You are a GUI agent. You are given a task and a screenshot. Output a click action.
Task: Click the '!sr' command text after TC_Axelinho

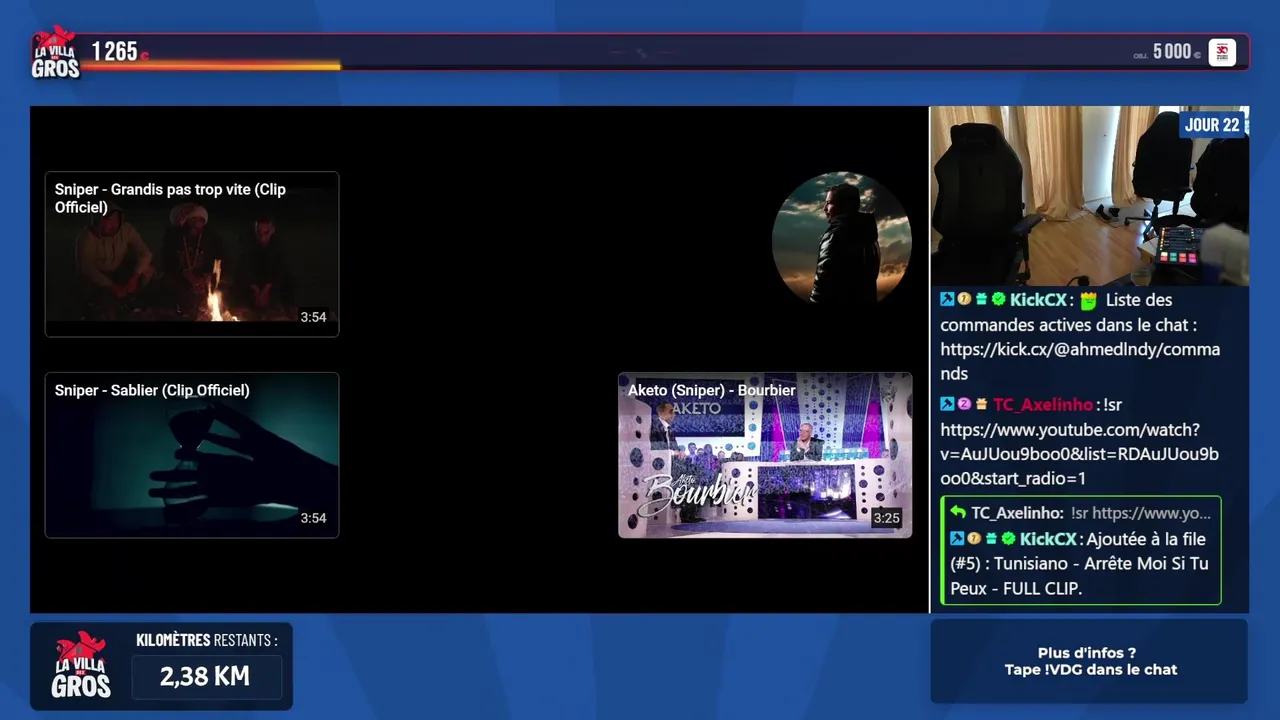1112,405
